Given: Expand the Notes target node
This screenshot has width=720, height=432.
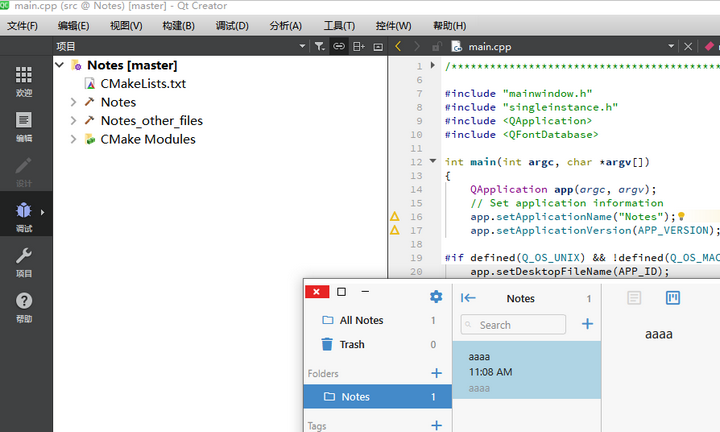Looking at the screenshot, I should click(x=73, y=102).
